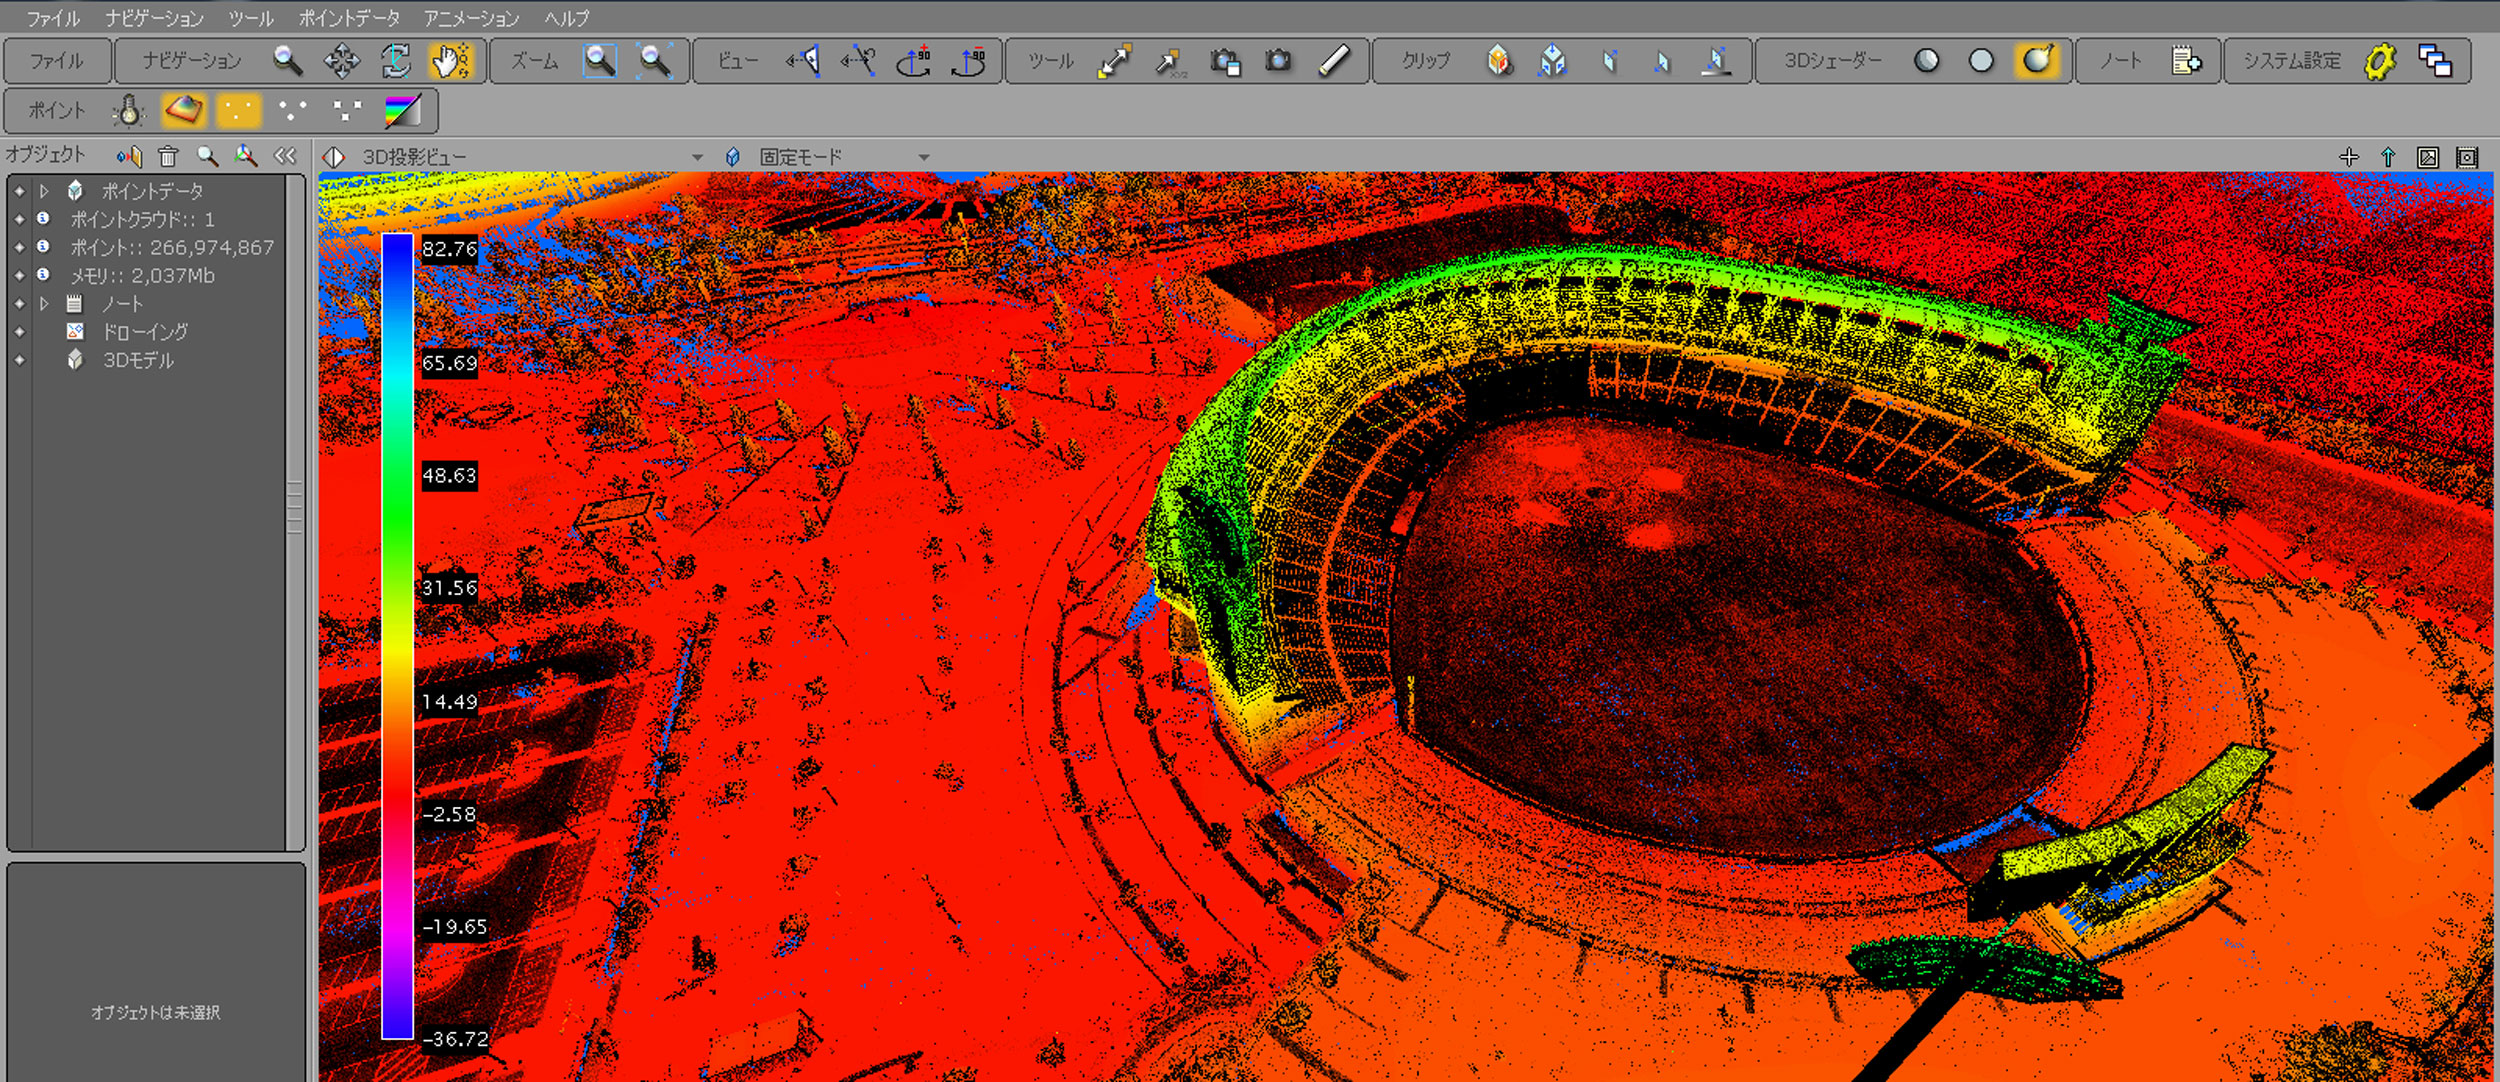The width and height of the screenshot is (2500, 1082).
Task: Open the ヘルプ menu
Action: point(567,18)
